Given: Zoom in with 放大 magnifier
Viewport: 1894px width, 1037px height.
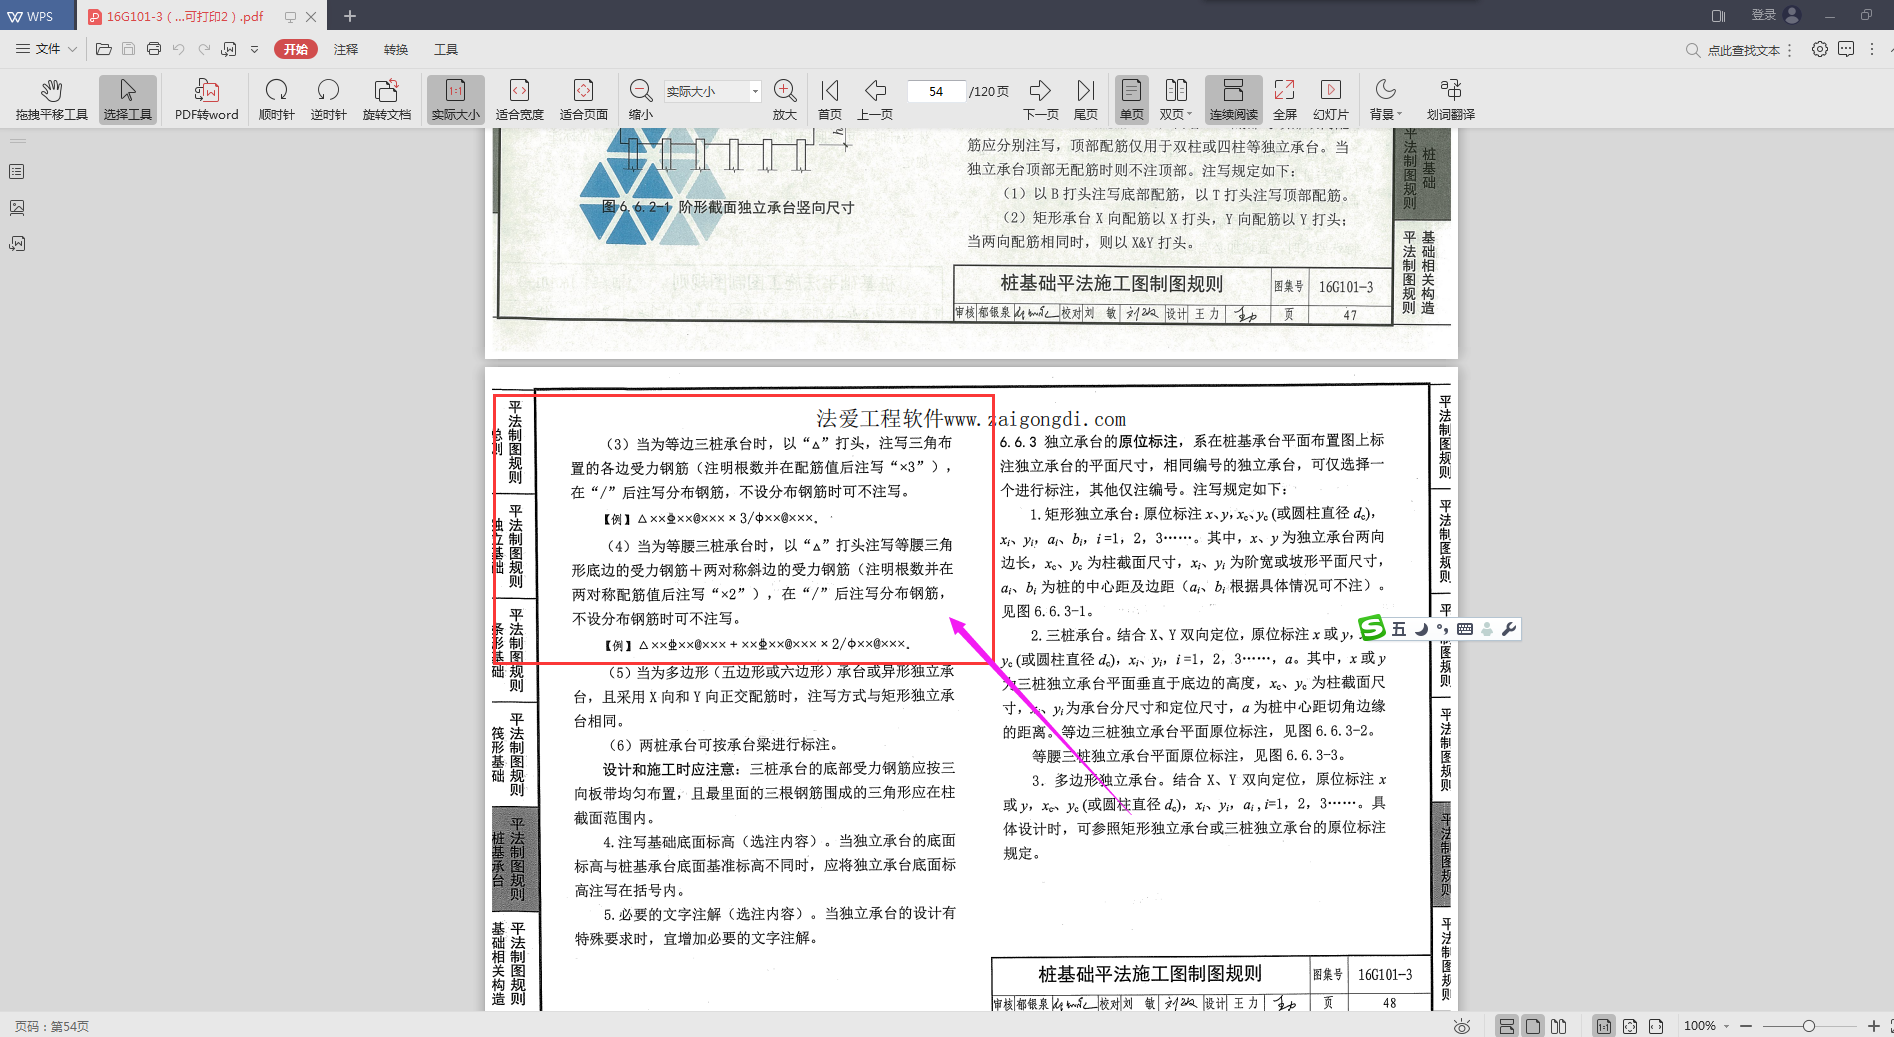Looking at the screenshot, I should click(785, 99).
